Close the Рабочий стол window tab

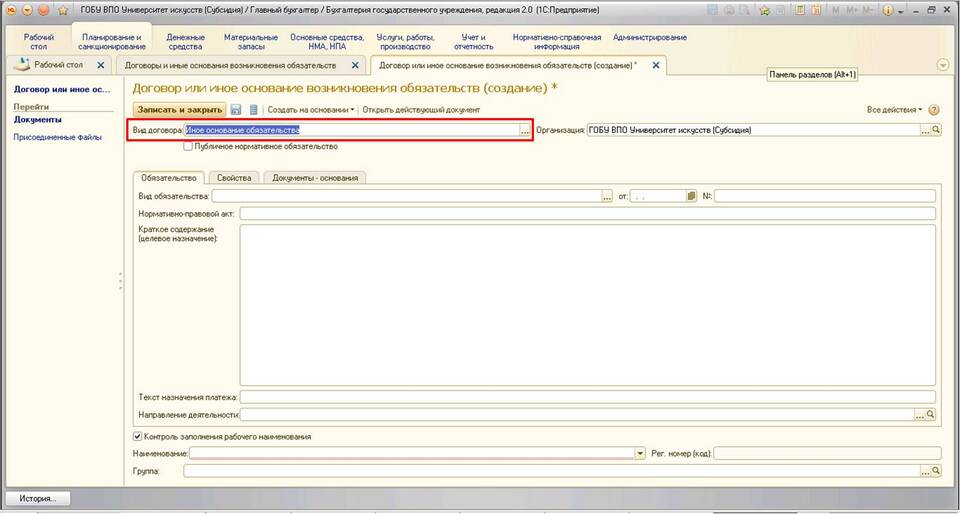point(101,65)
